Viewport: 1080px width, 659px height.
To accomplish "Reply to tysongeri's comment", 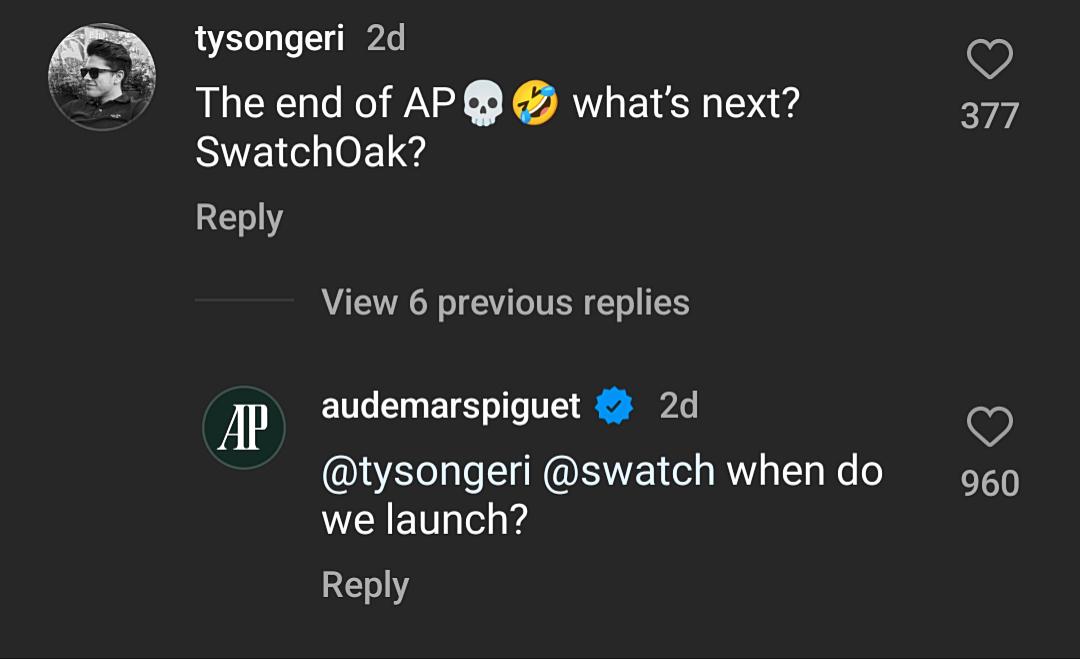I will point(239,218).
